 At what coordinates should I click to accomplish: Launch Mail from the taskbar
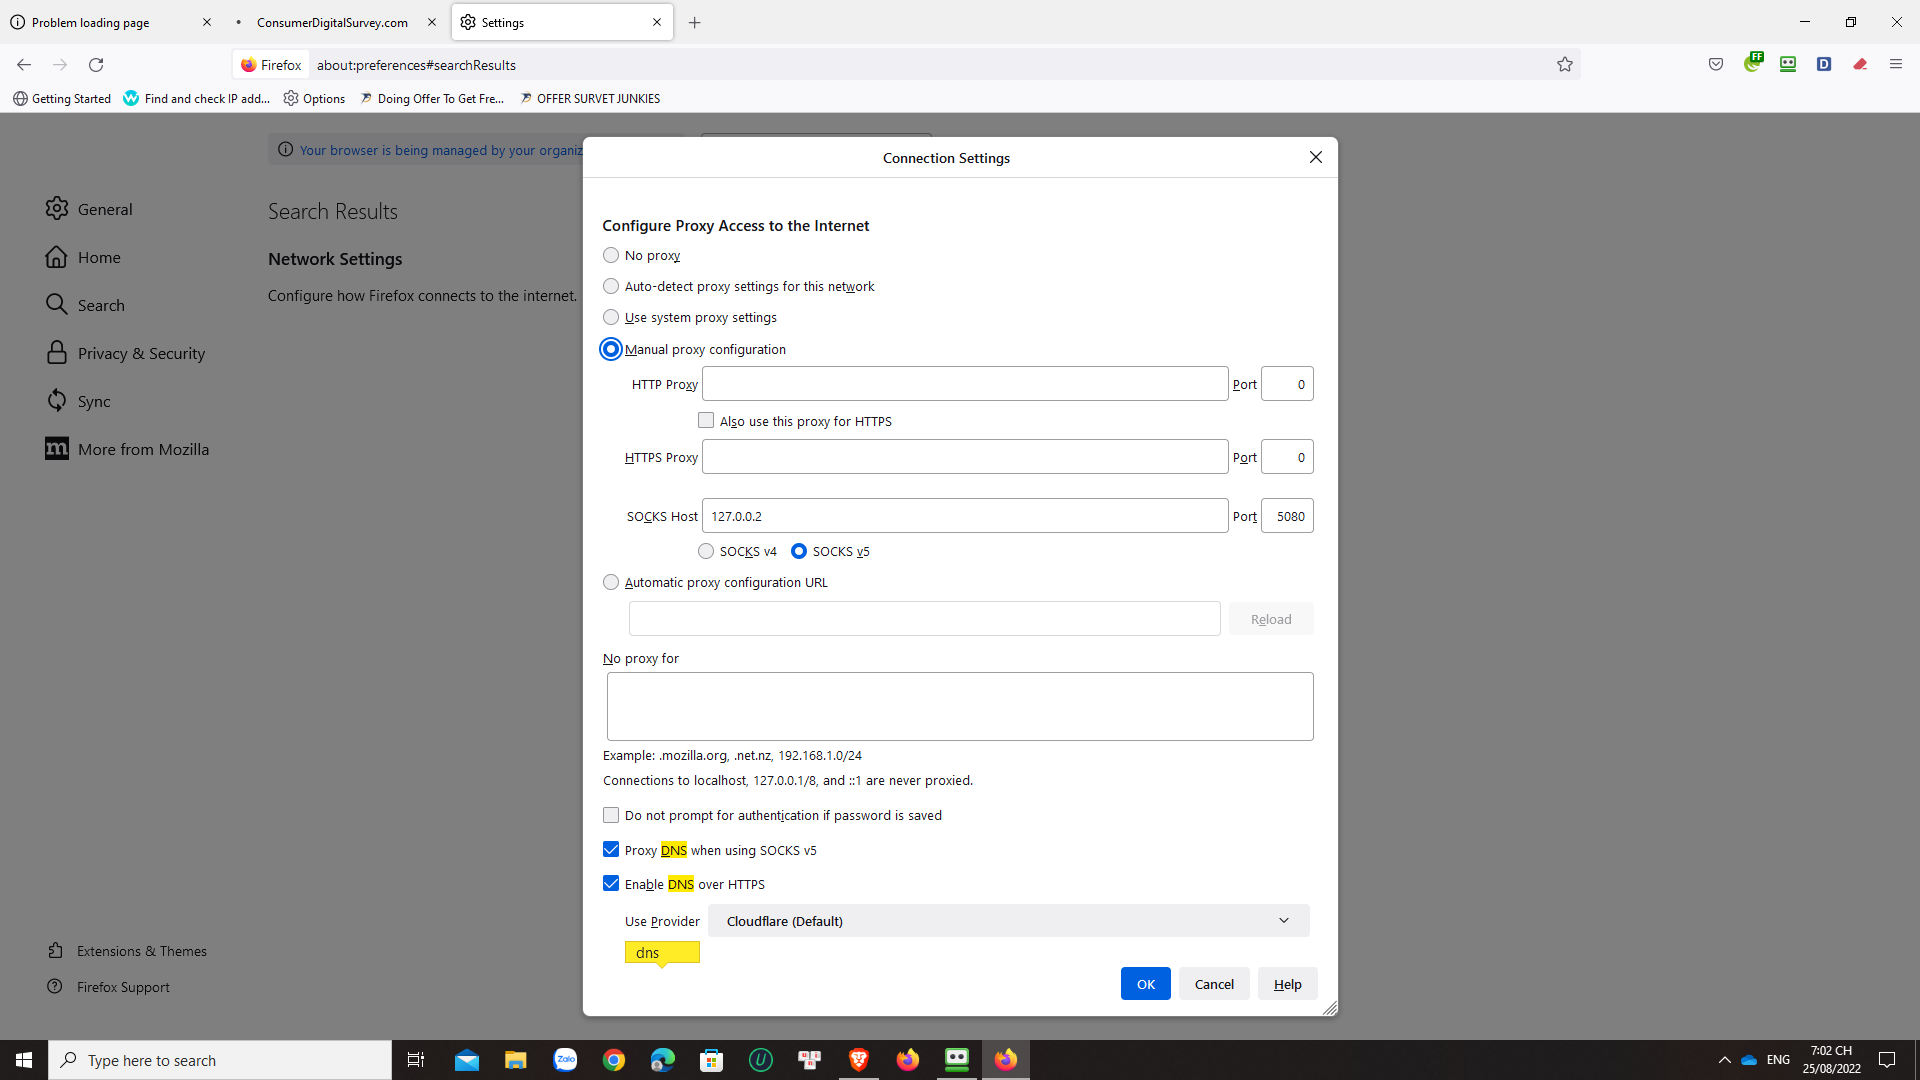467,1060
